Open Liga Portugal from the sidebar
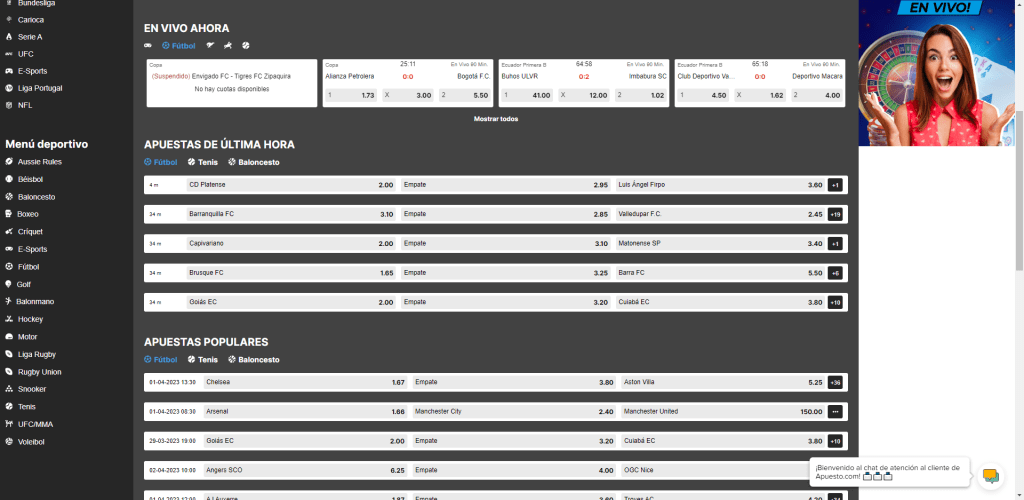 (40, 88)
